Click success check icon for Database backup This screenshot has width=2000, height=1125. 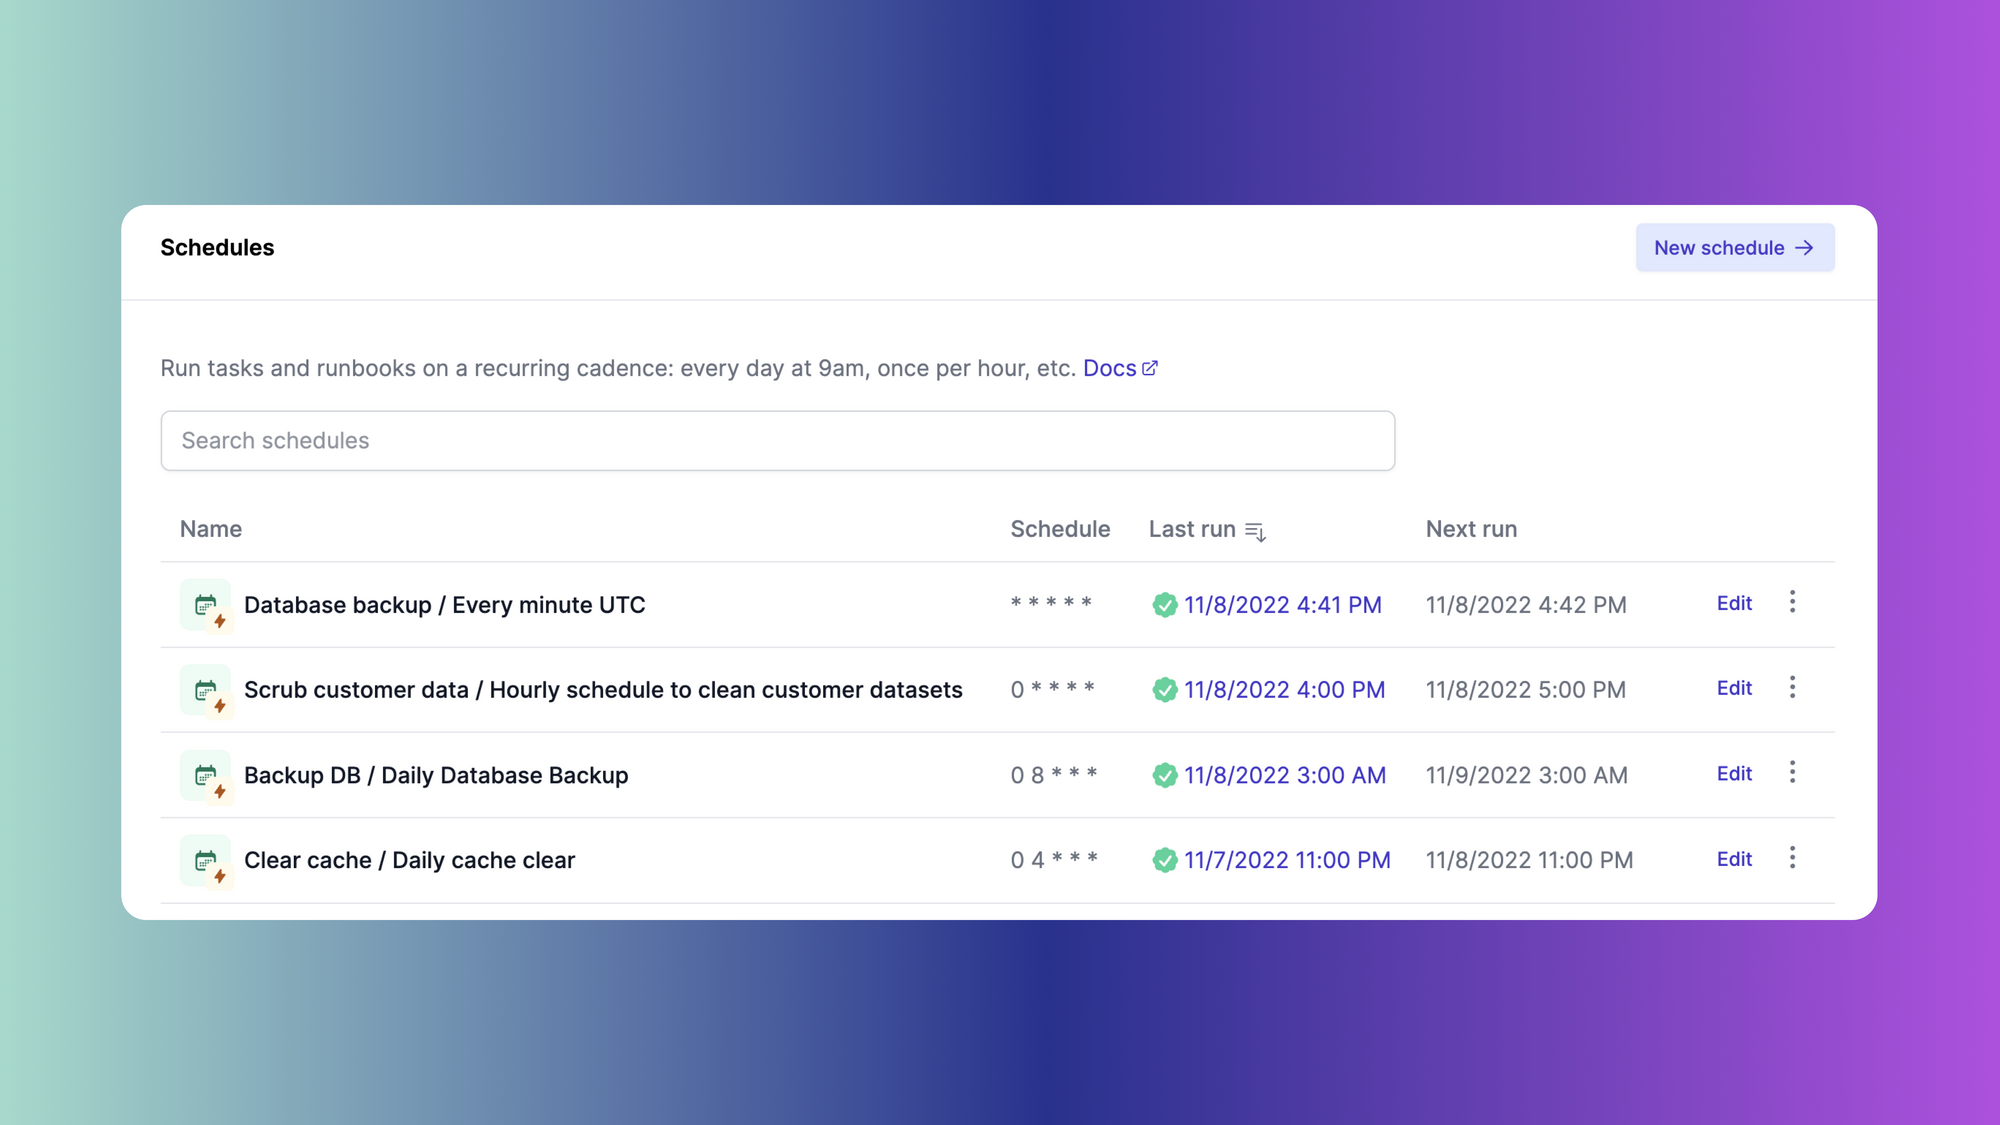point(1164,605)
